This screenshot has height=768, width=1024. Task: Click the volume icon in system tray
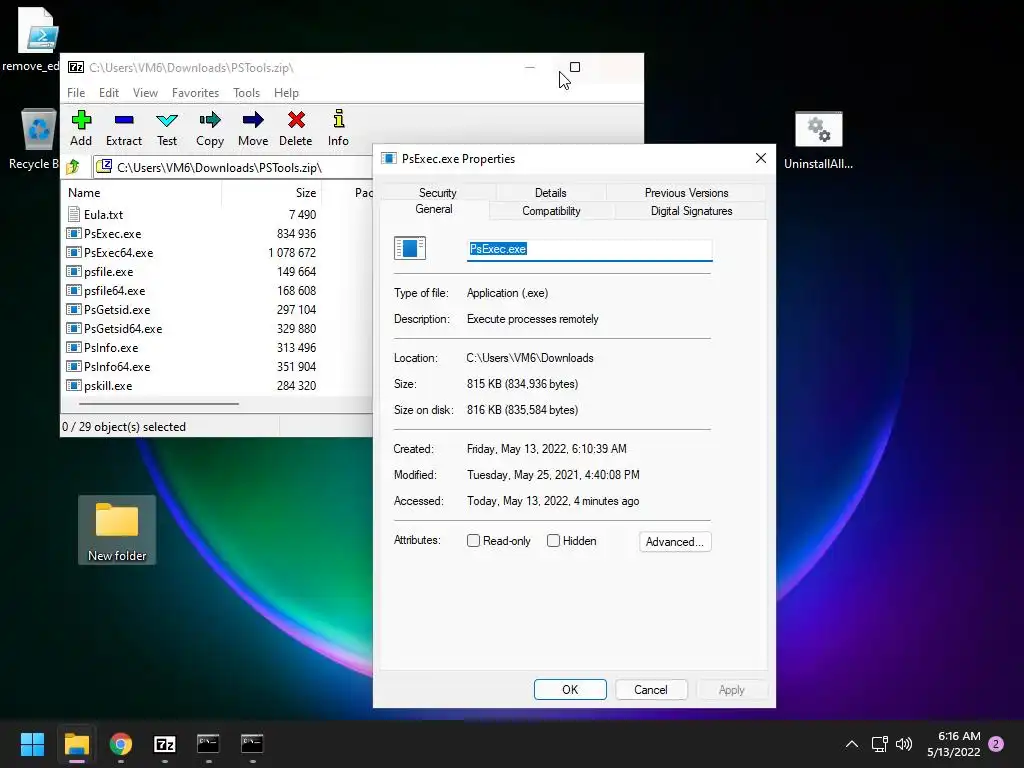[904, 744]
